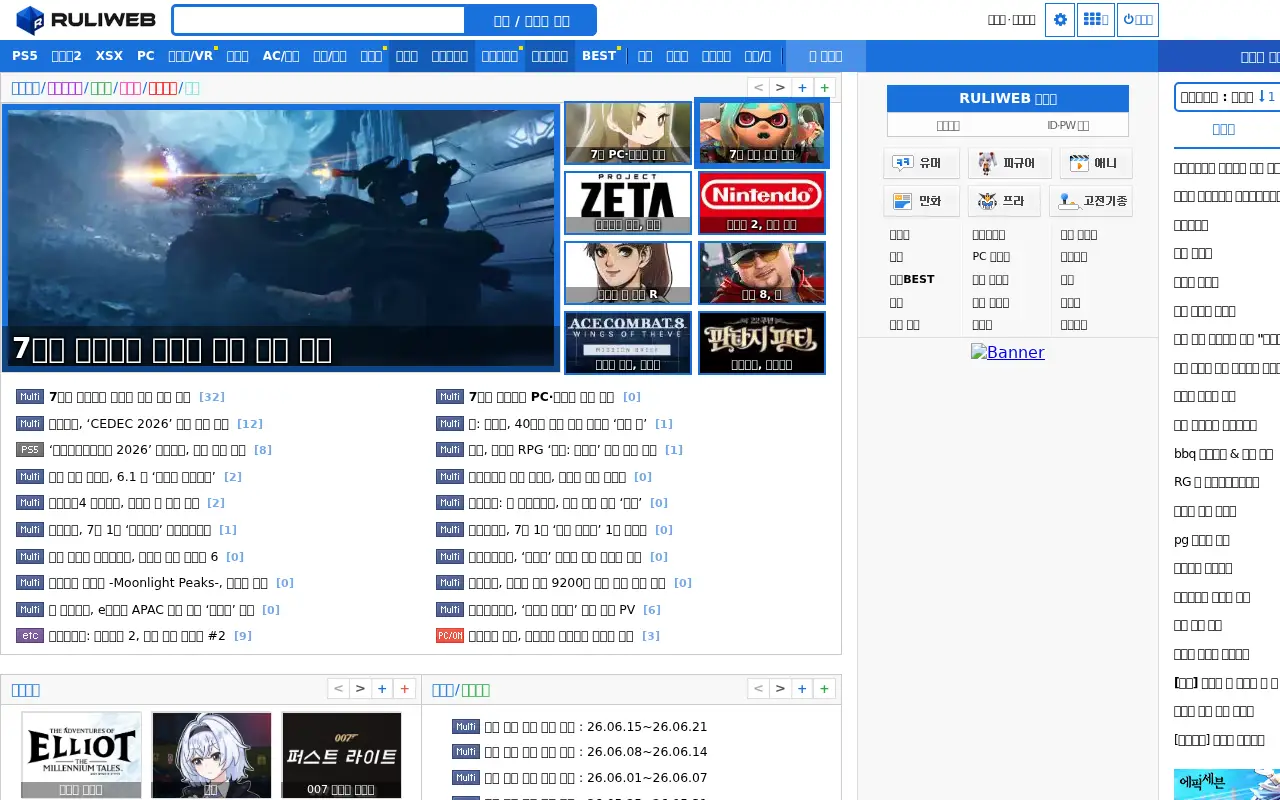
Task: Click the red plus in the Elliot thumbnail panel
Action: (x=404, y=689)
